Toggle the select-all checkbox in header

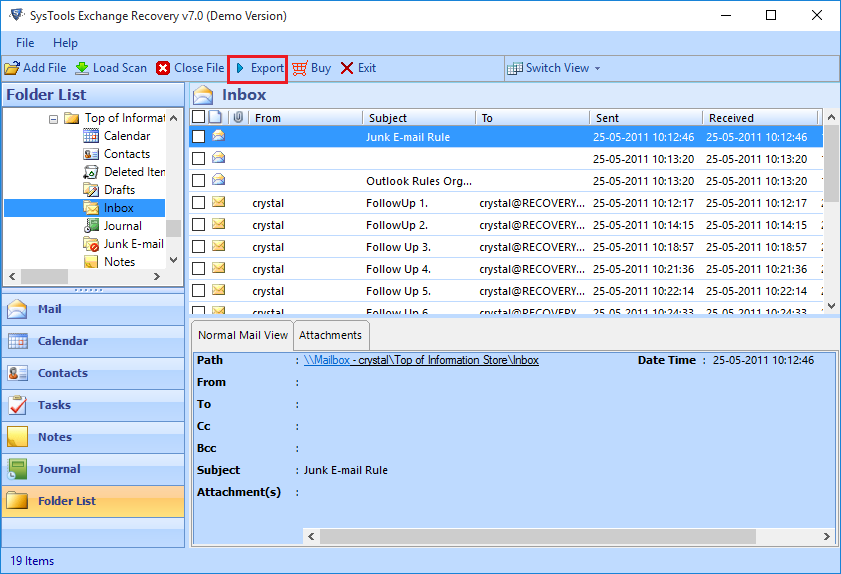pyautogui.click(x=198, y=117)
